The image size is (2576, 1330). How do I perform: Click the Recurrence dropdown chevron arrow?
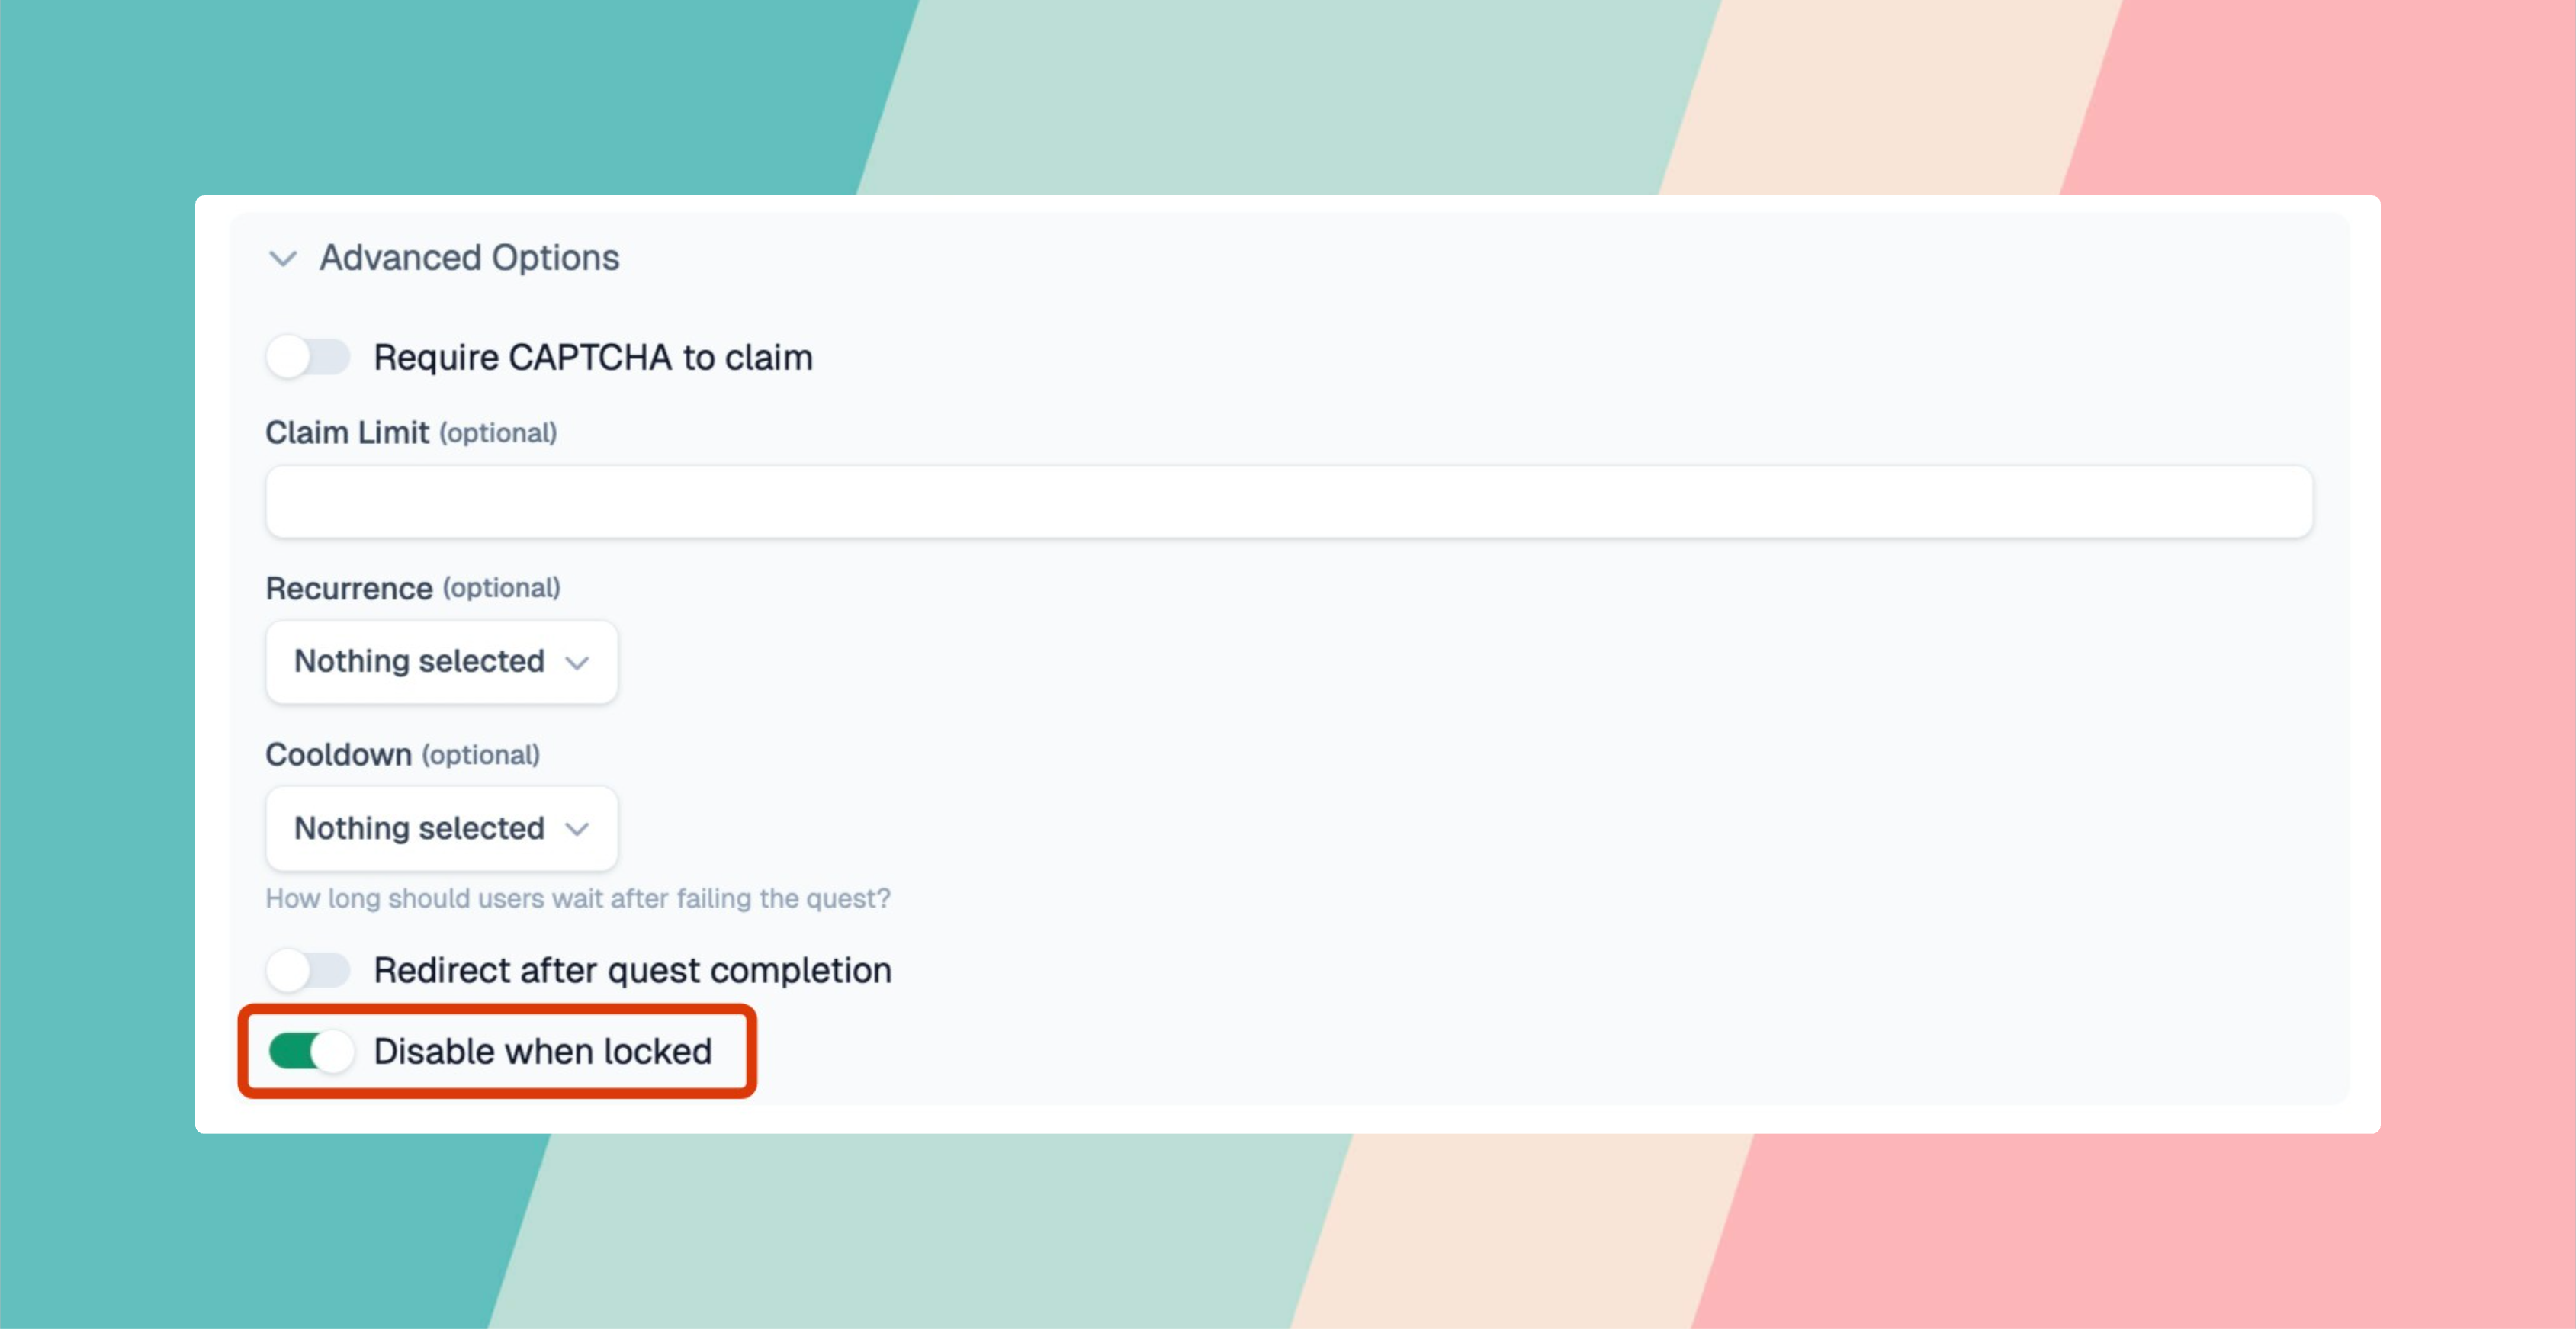(x=577, y=662)
